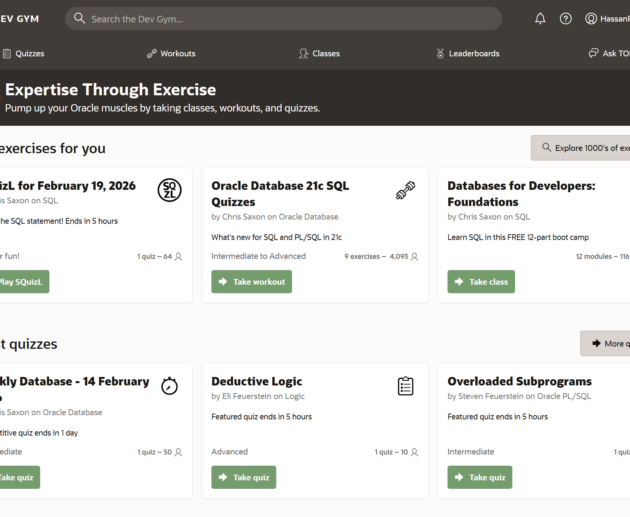
Task: Click "by Eli Feuerstein on Logic" text
Action: point(258,396)
